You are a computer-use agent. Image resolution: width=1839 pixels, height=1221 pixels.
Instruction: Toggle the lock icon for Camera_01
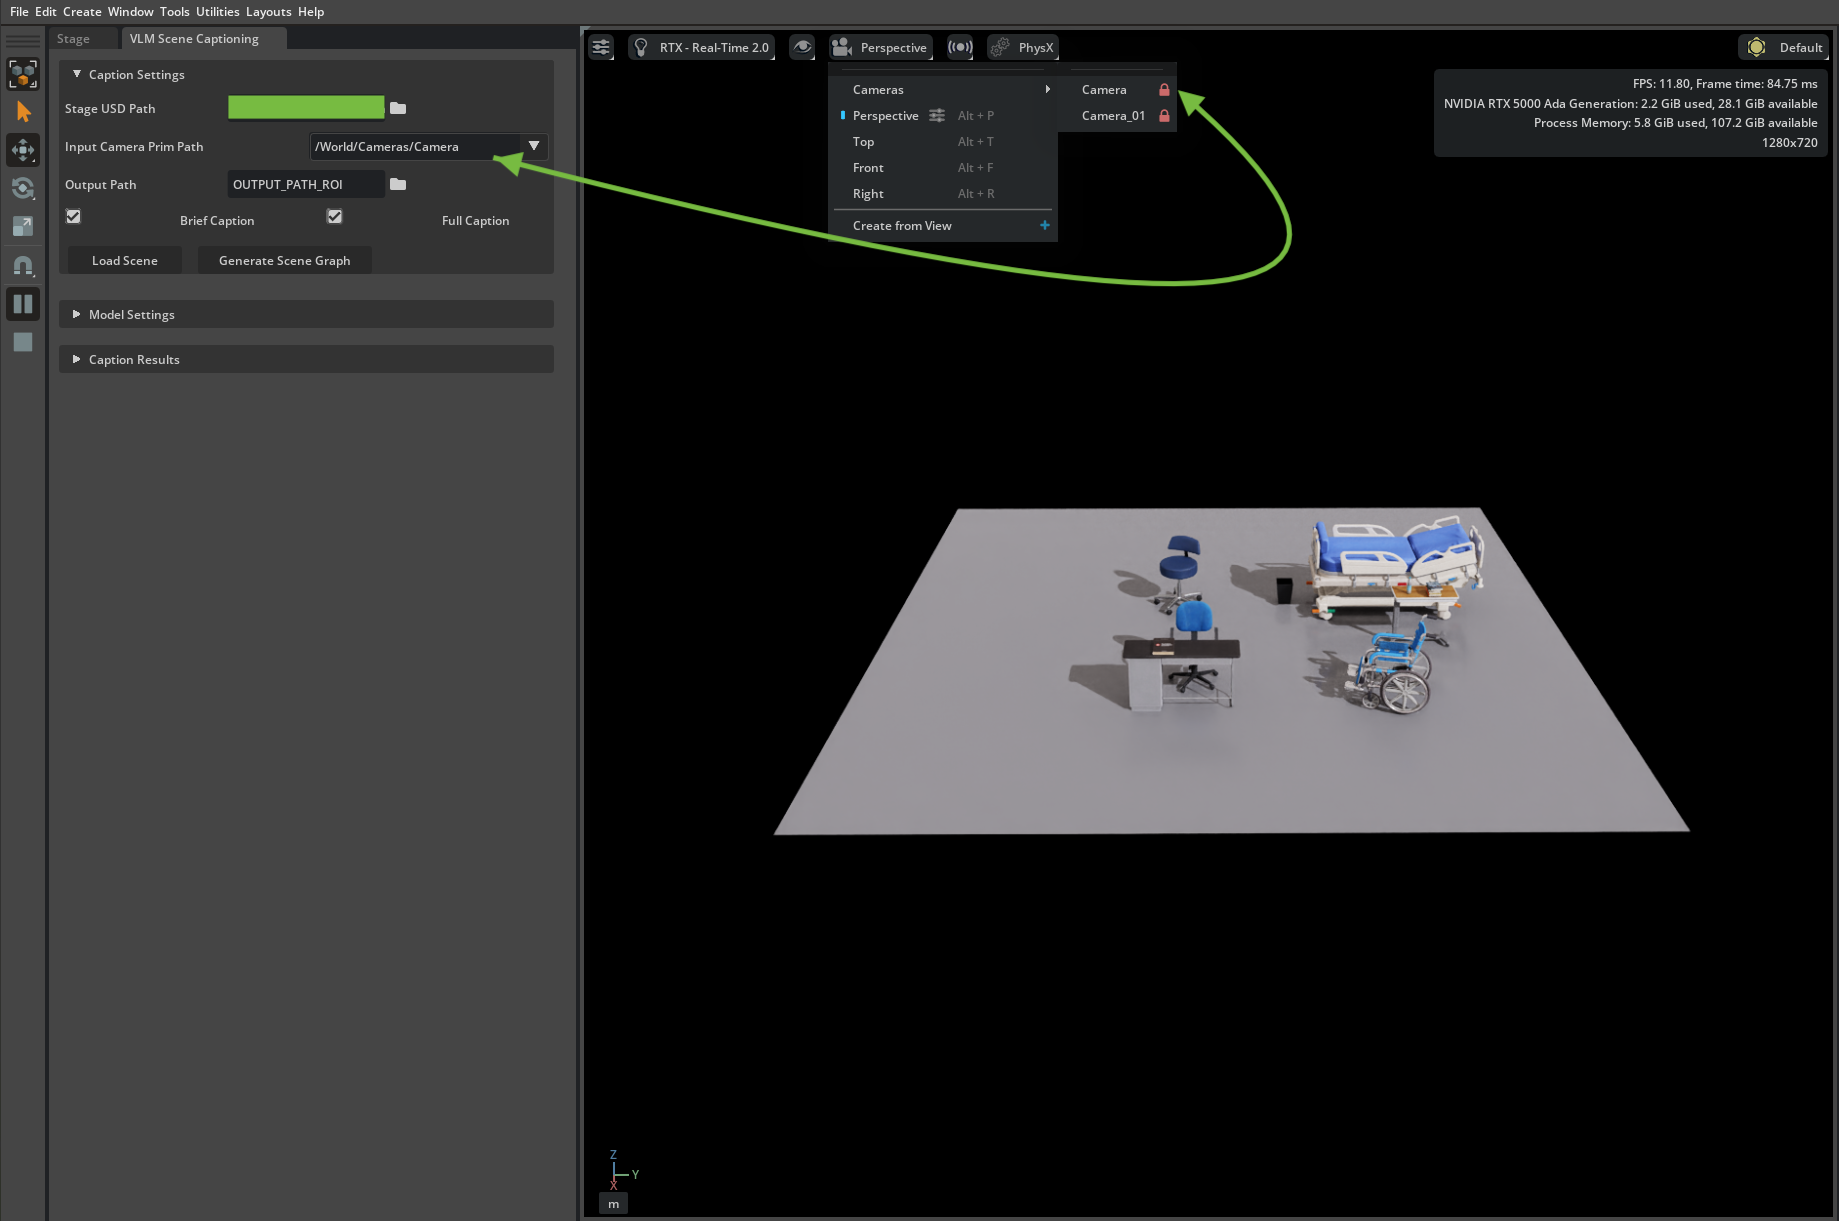point(1164,116)
